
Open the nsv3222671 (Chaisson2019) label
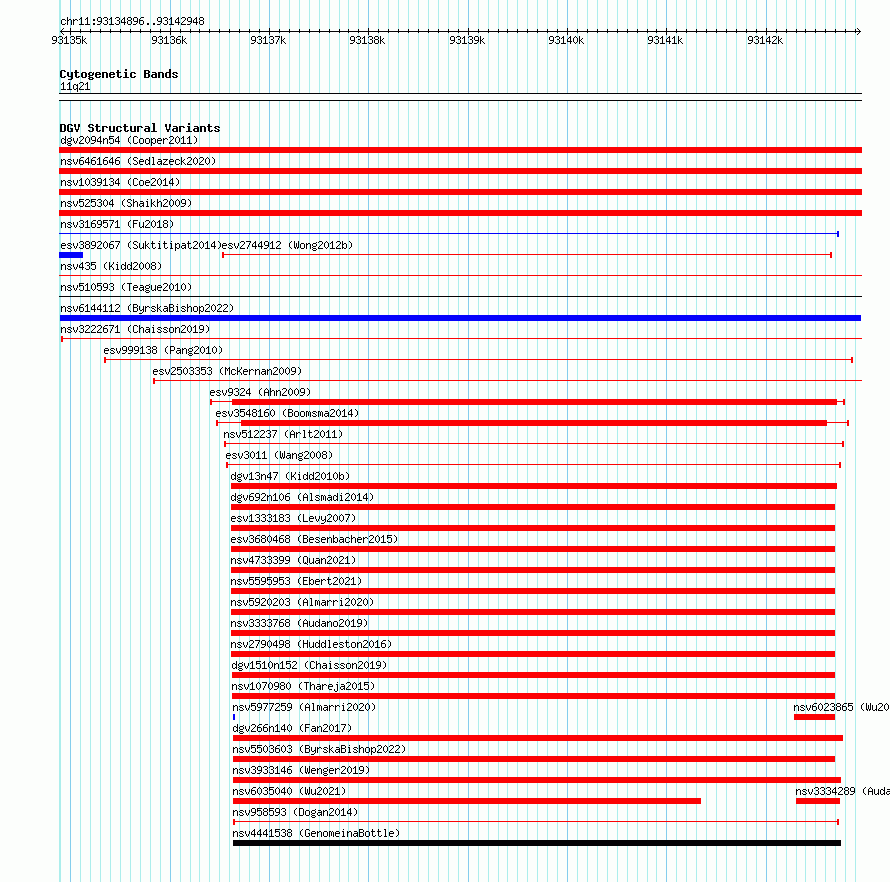(x=135, y=329)
